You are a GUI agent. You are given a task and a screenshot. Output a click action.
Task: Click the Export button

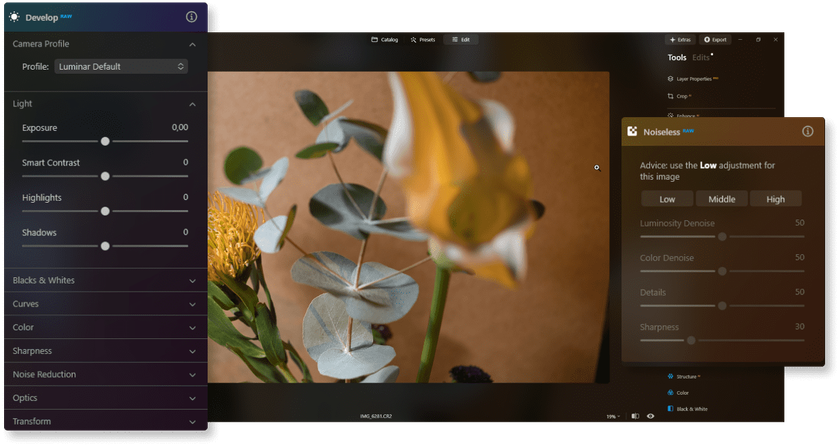pos(715,40)
